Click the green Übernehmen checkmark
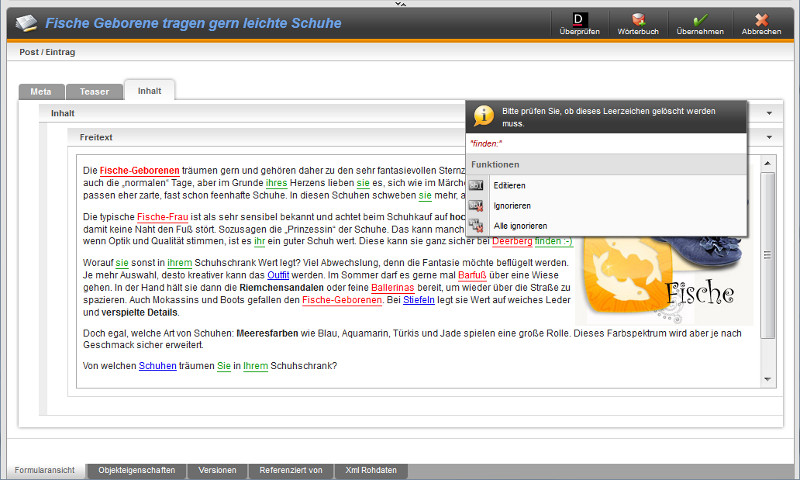 pyautogui.click(x=700, y=19)
